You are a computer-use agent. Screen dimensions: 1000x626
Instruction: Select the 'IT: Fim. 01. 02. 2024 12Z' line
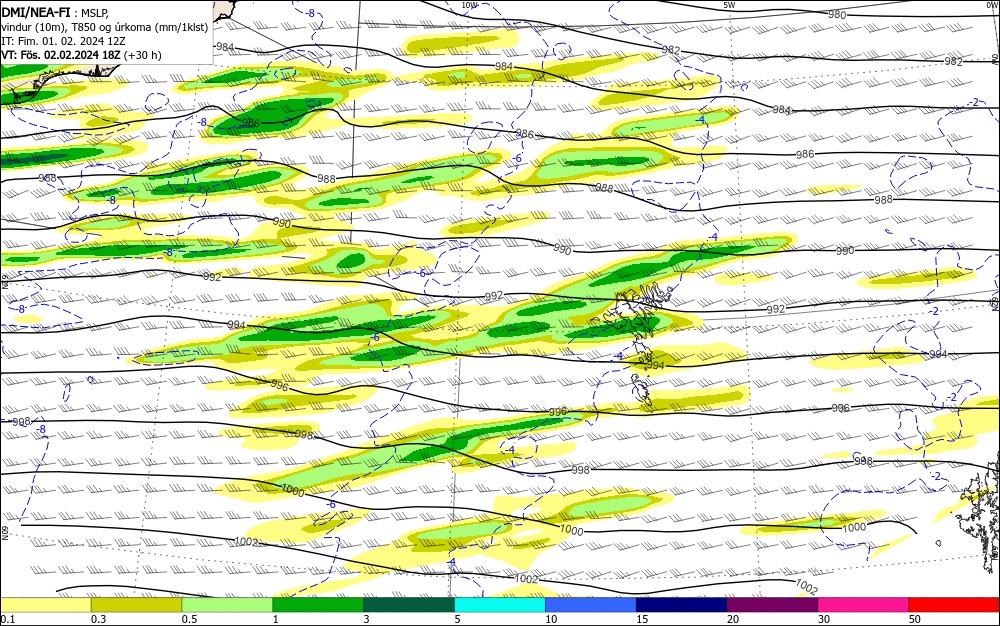(x=64, y=41)
